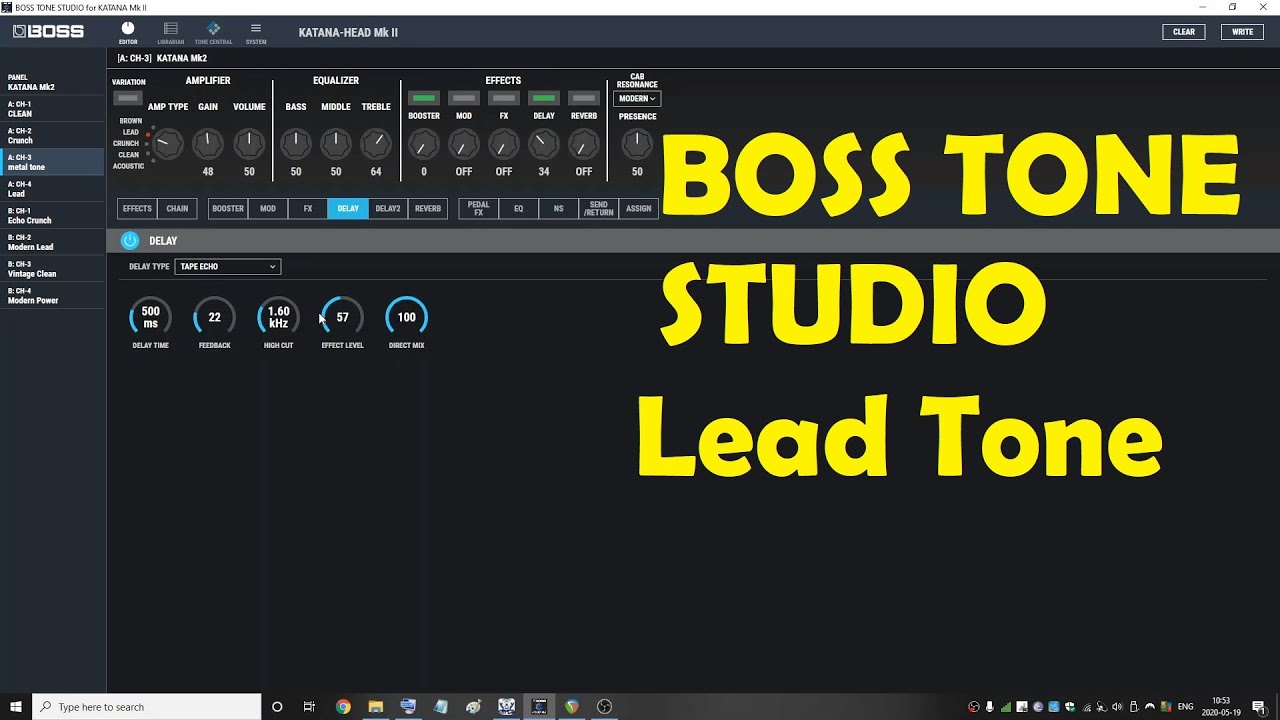Open the Delay Type dropdown

click(228, 267)
